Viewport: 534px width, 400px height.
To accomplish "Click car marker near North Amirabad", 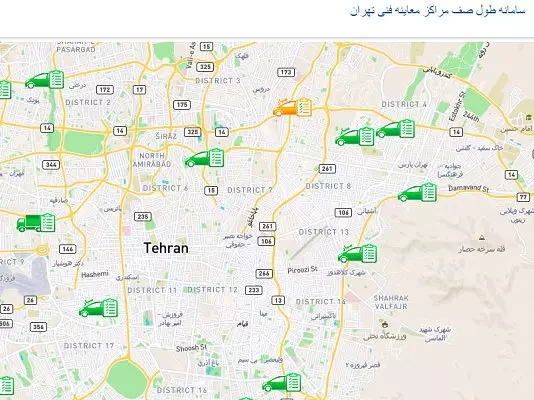I will (204, 158).
